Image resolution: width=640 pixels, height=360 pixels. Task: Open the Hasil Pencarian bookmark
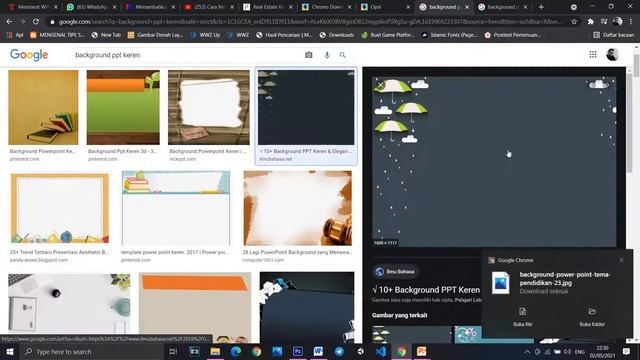click(284, 35)
